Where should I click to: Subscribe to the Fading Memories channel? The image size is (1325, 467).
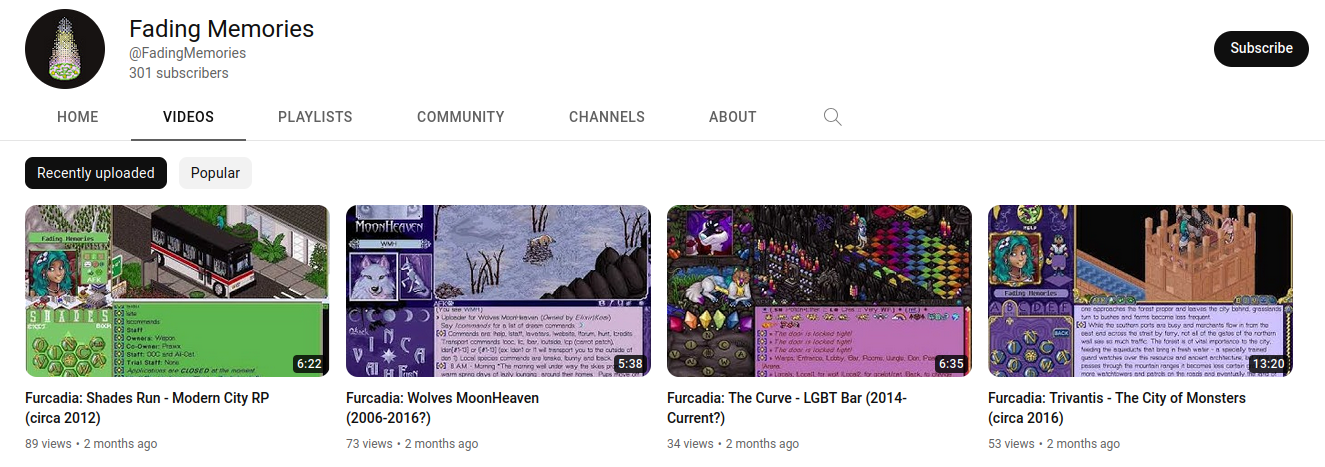1261,48
